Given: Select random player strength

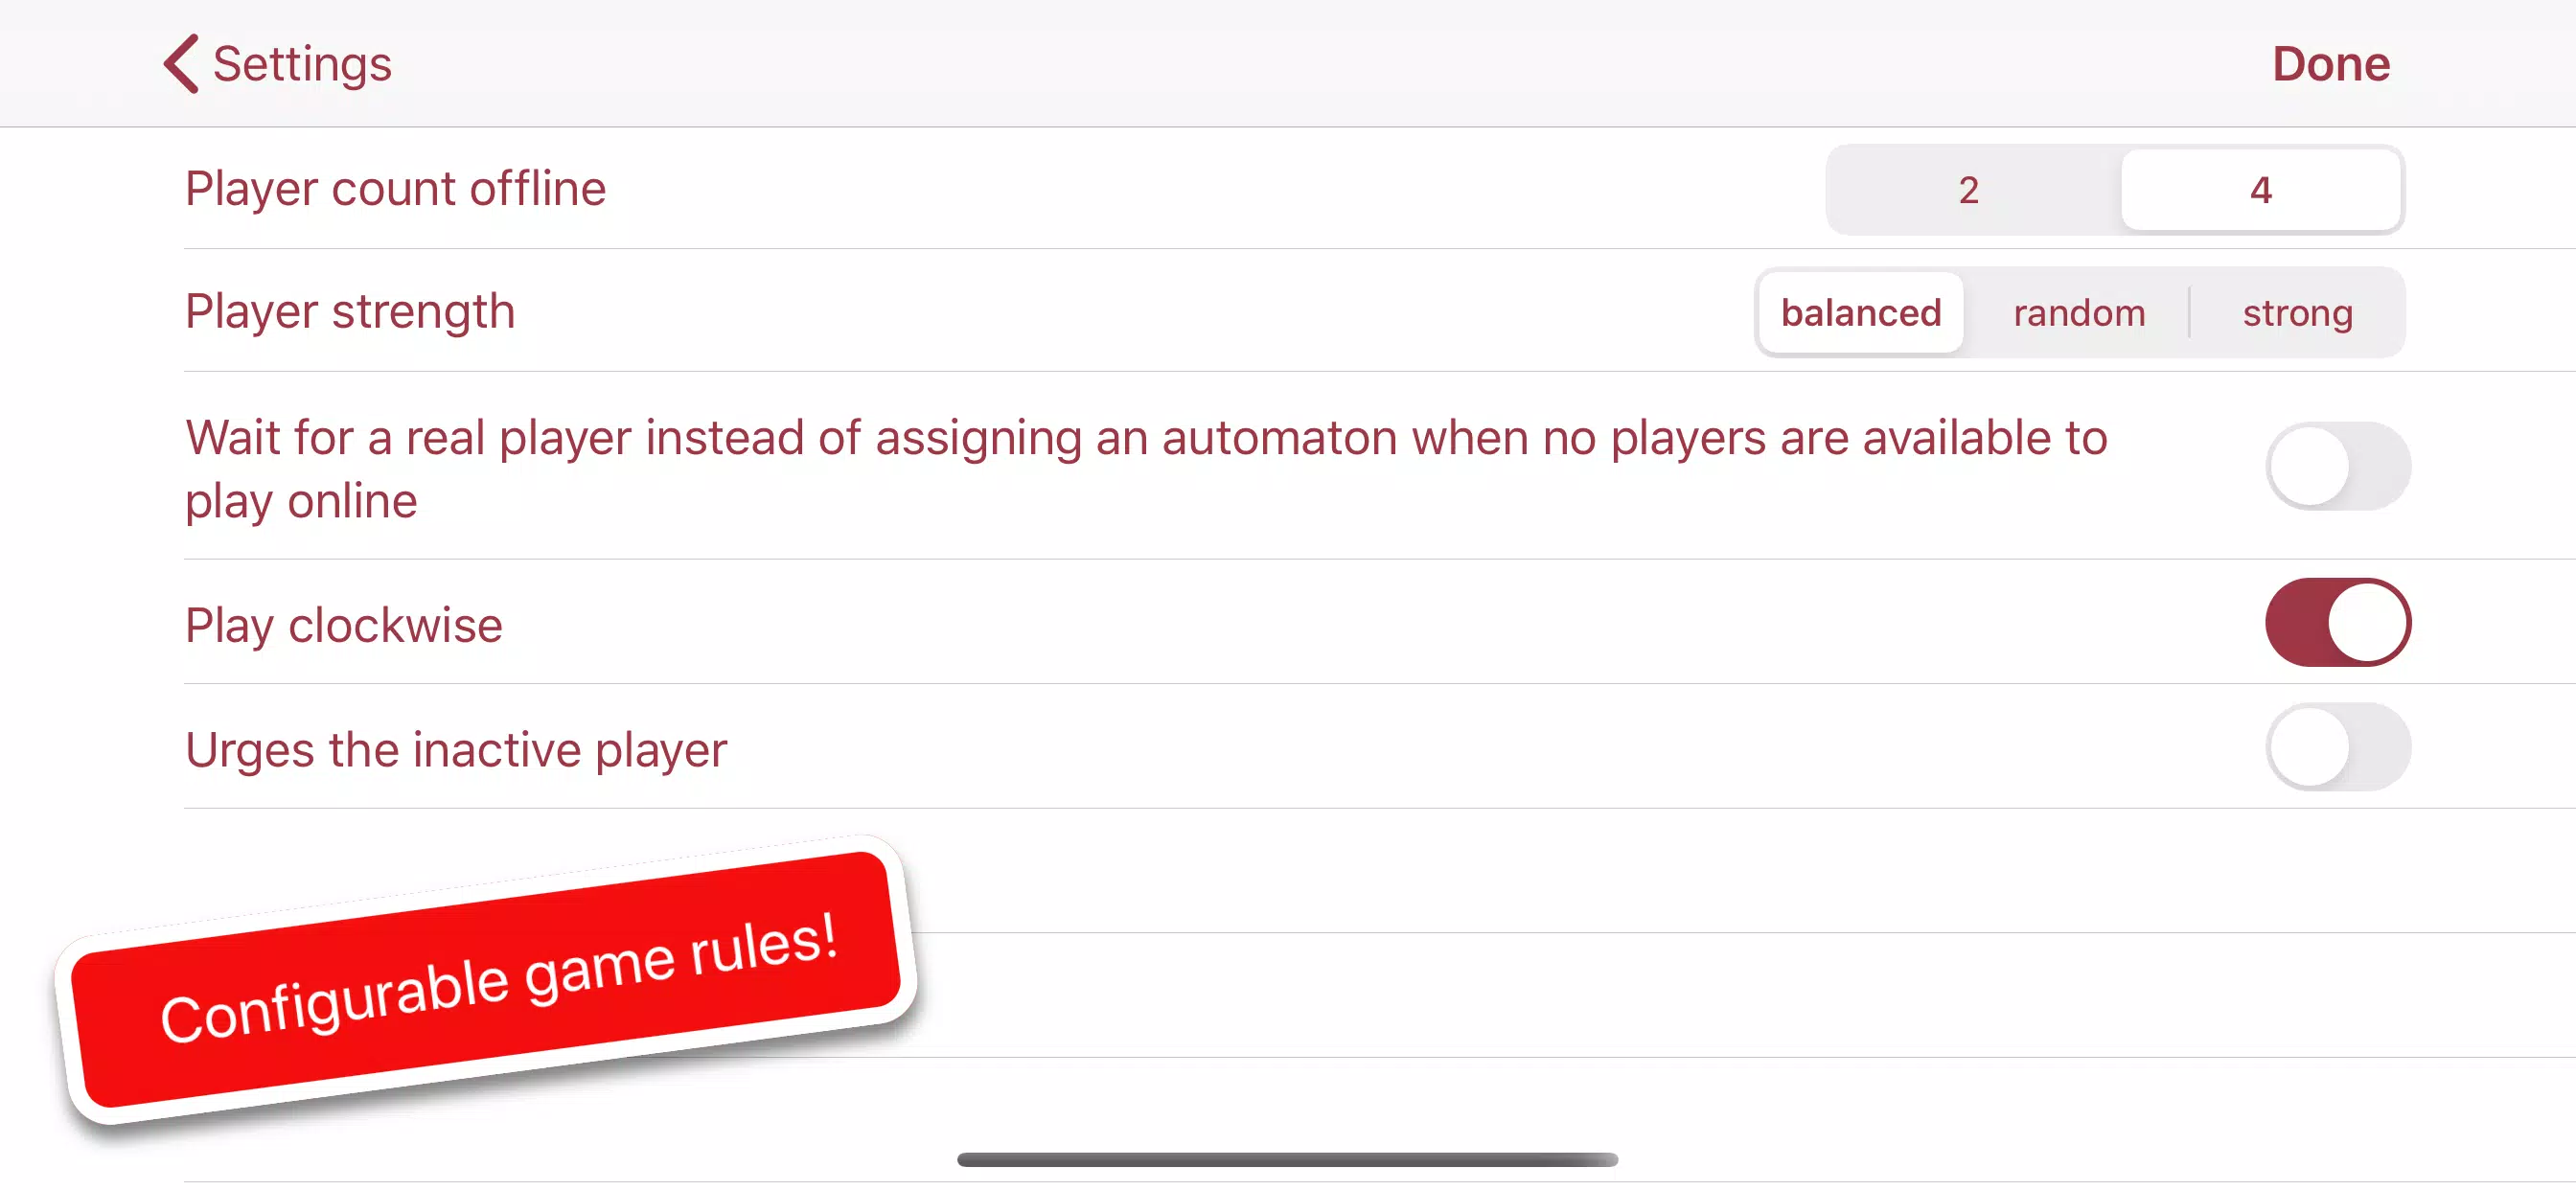Looking at the screenshot, I should coord(2079,312).
